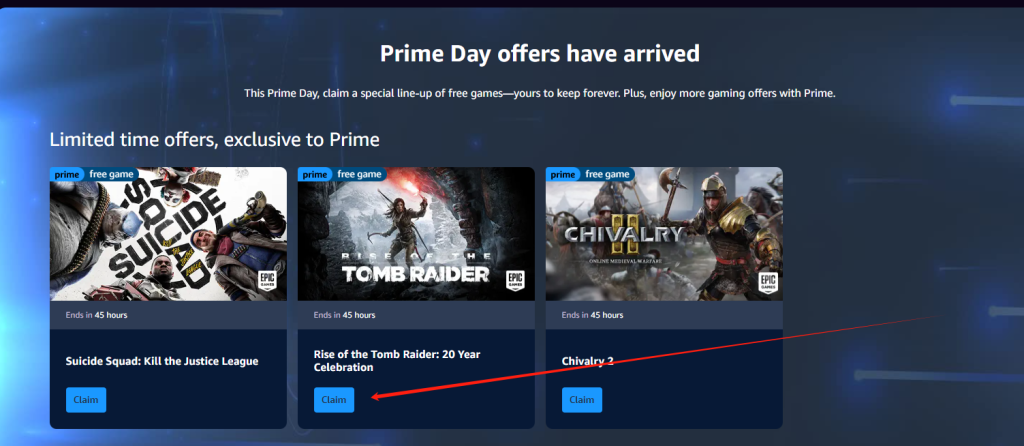This screenshot has height=446, width=1024.
Task: Claim Suicide Squad: Kill the Justice League
Action: point(86,400)
